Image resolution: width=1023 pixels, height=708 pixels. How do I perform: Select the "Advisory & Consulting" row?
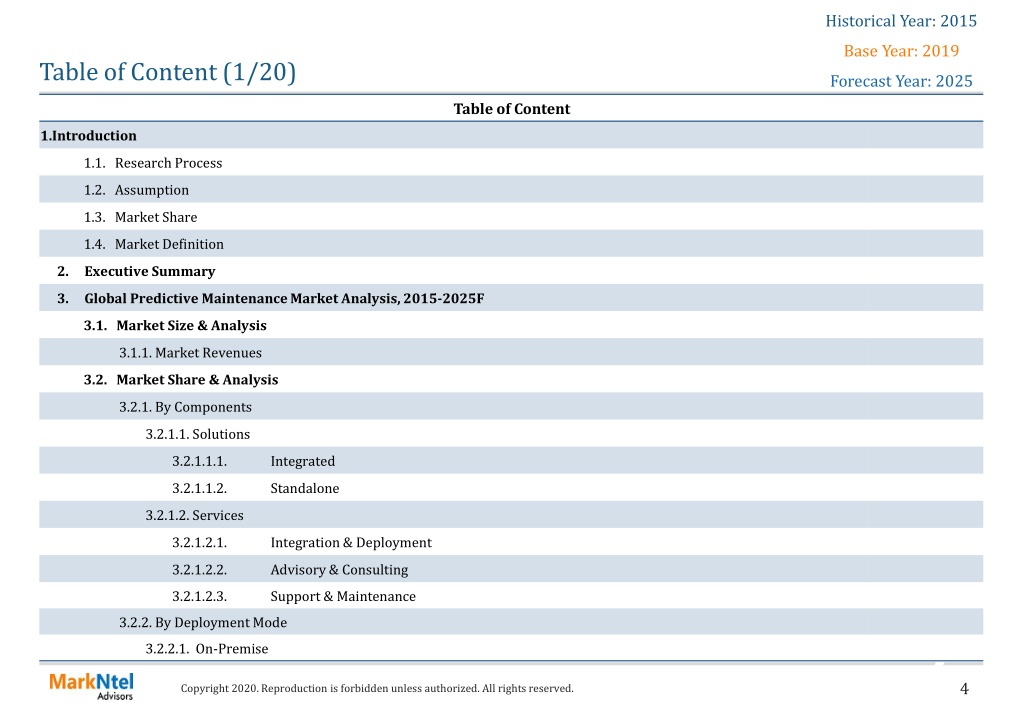(511, 569)
